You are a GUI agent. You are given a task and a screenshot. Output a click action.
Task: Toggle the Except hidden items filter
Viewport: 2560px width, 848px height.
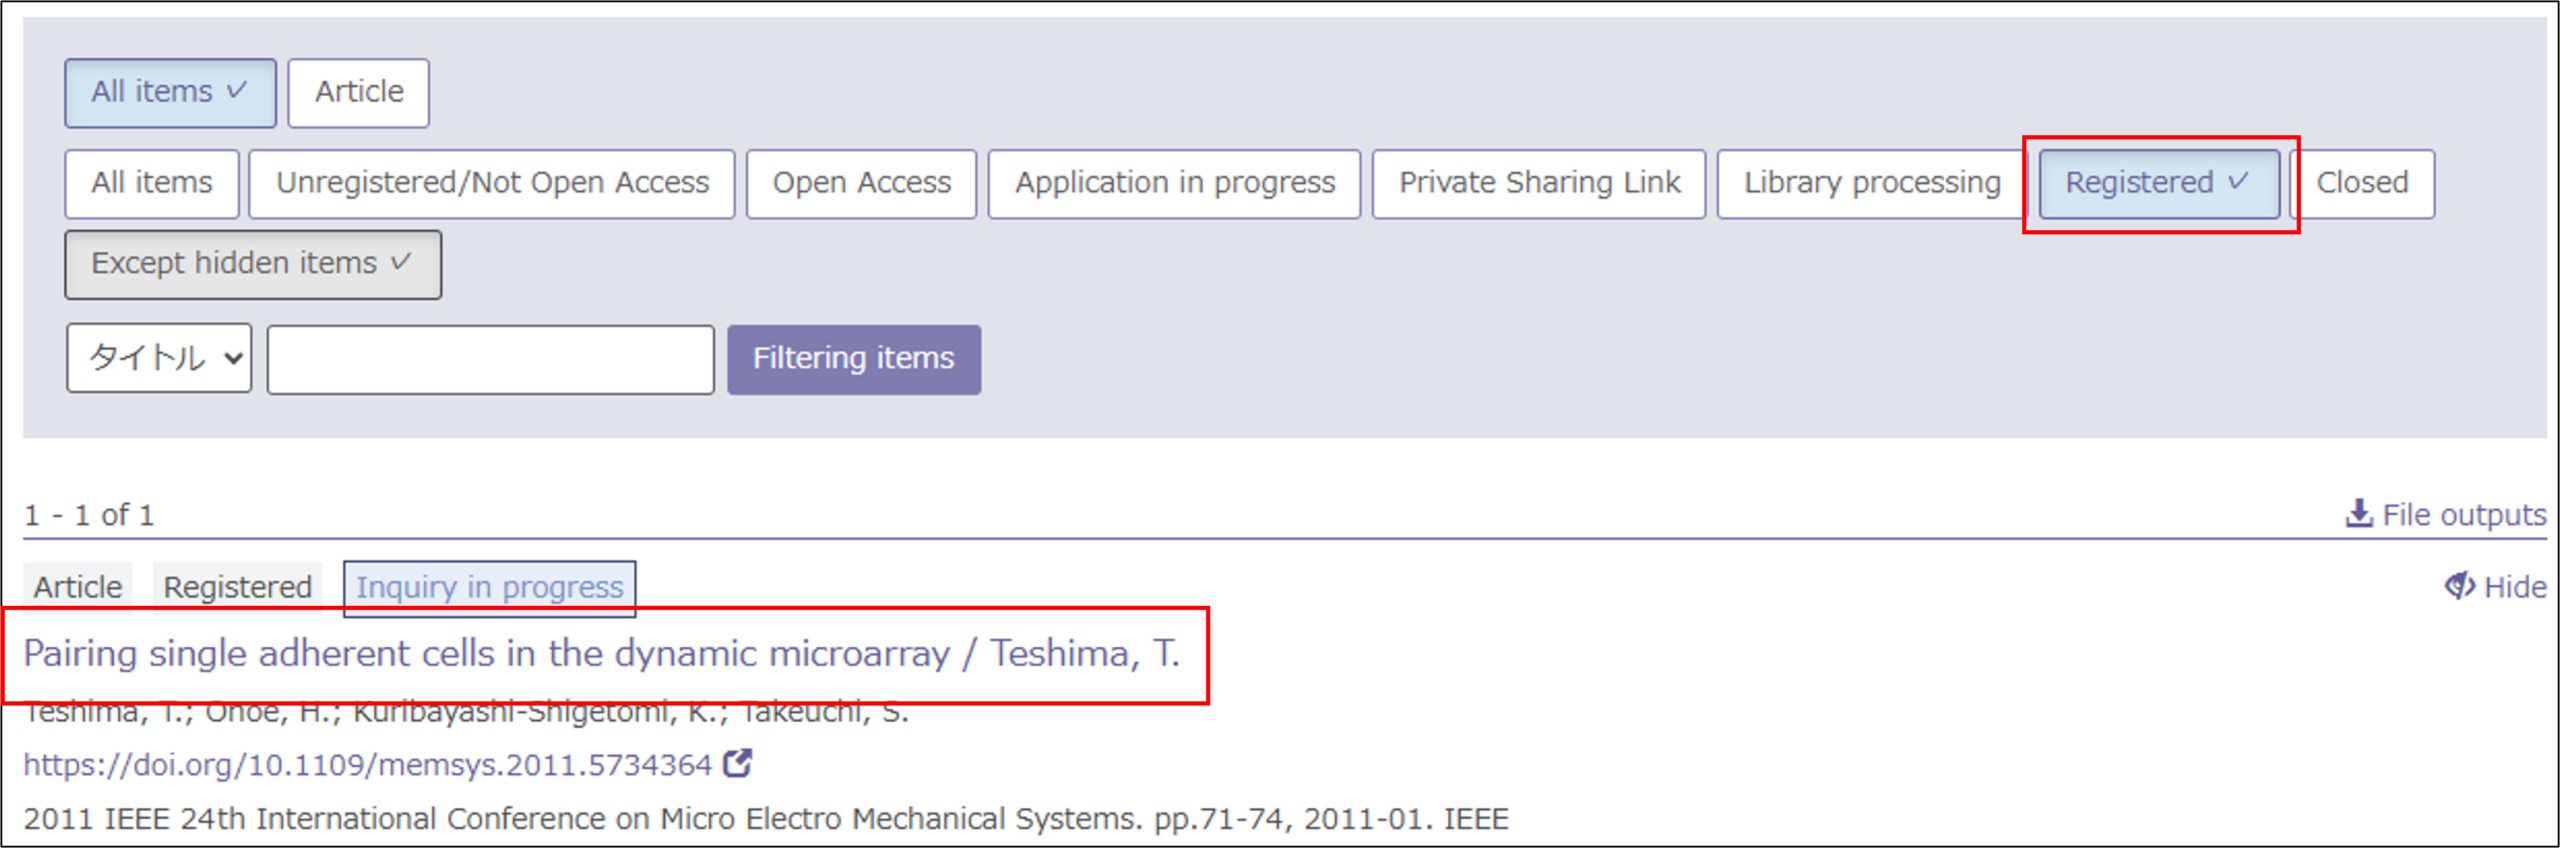pos(253,264)
